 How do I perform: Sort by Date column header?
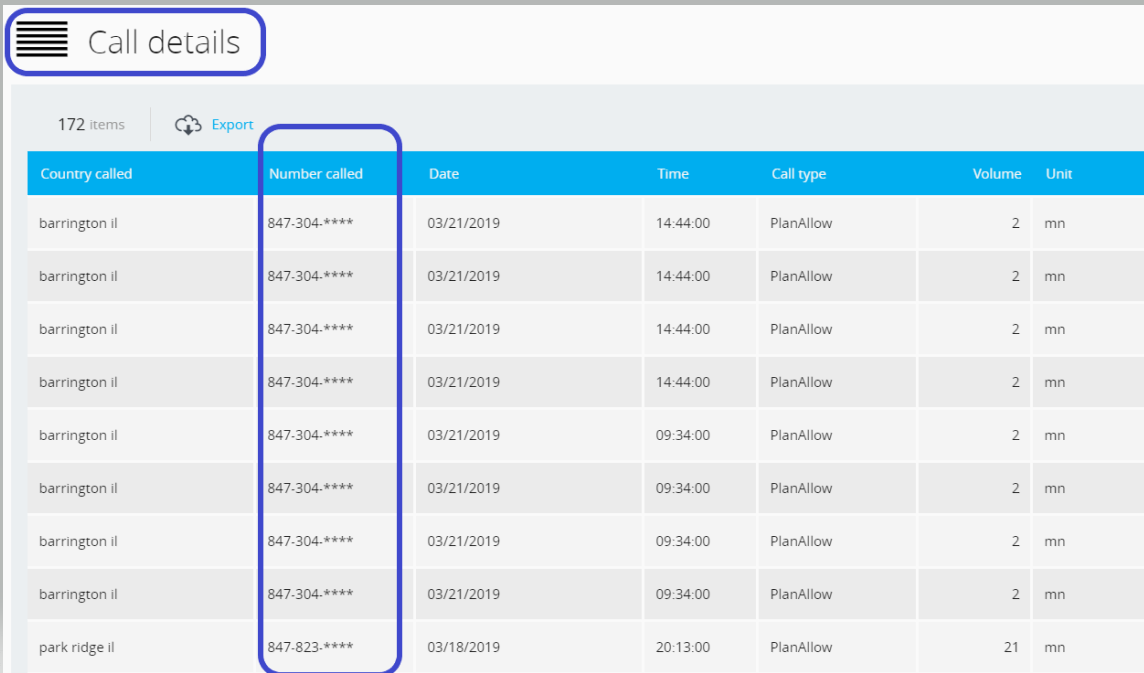444,174
